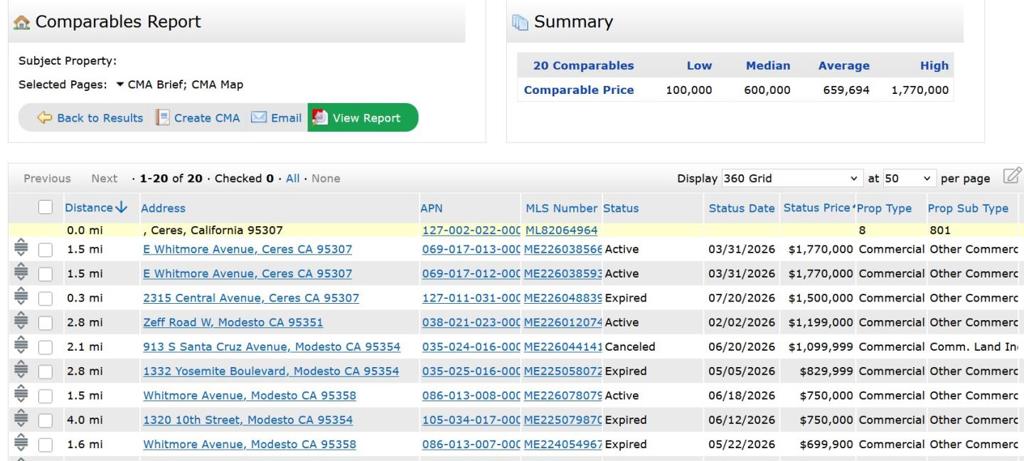Screen dimensions: 1024x461
Task: Check the box for APN 069-017-013 row
Action: 45,250
